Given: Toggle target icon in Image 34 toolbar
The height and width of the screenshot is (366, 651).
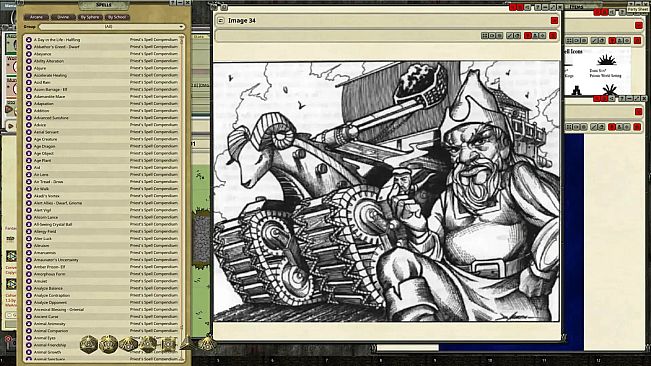Looking at the screenshot, I should click(x=542, y=36).
